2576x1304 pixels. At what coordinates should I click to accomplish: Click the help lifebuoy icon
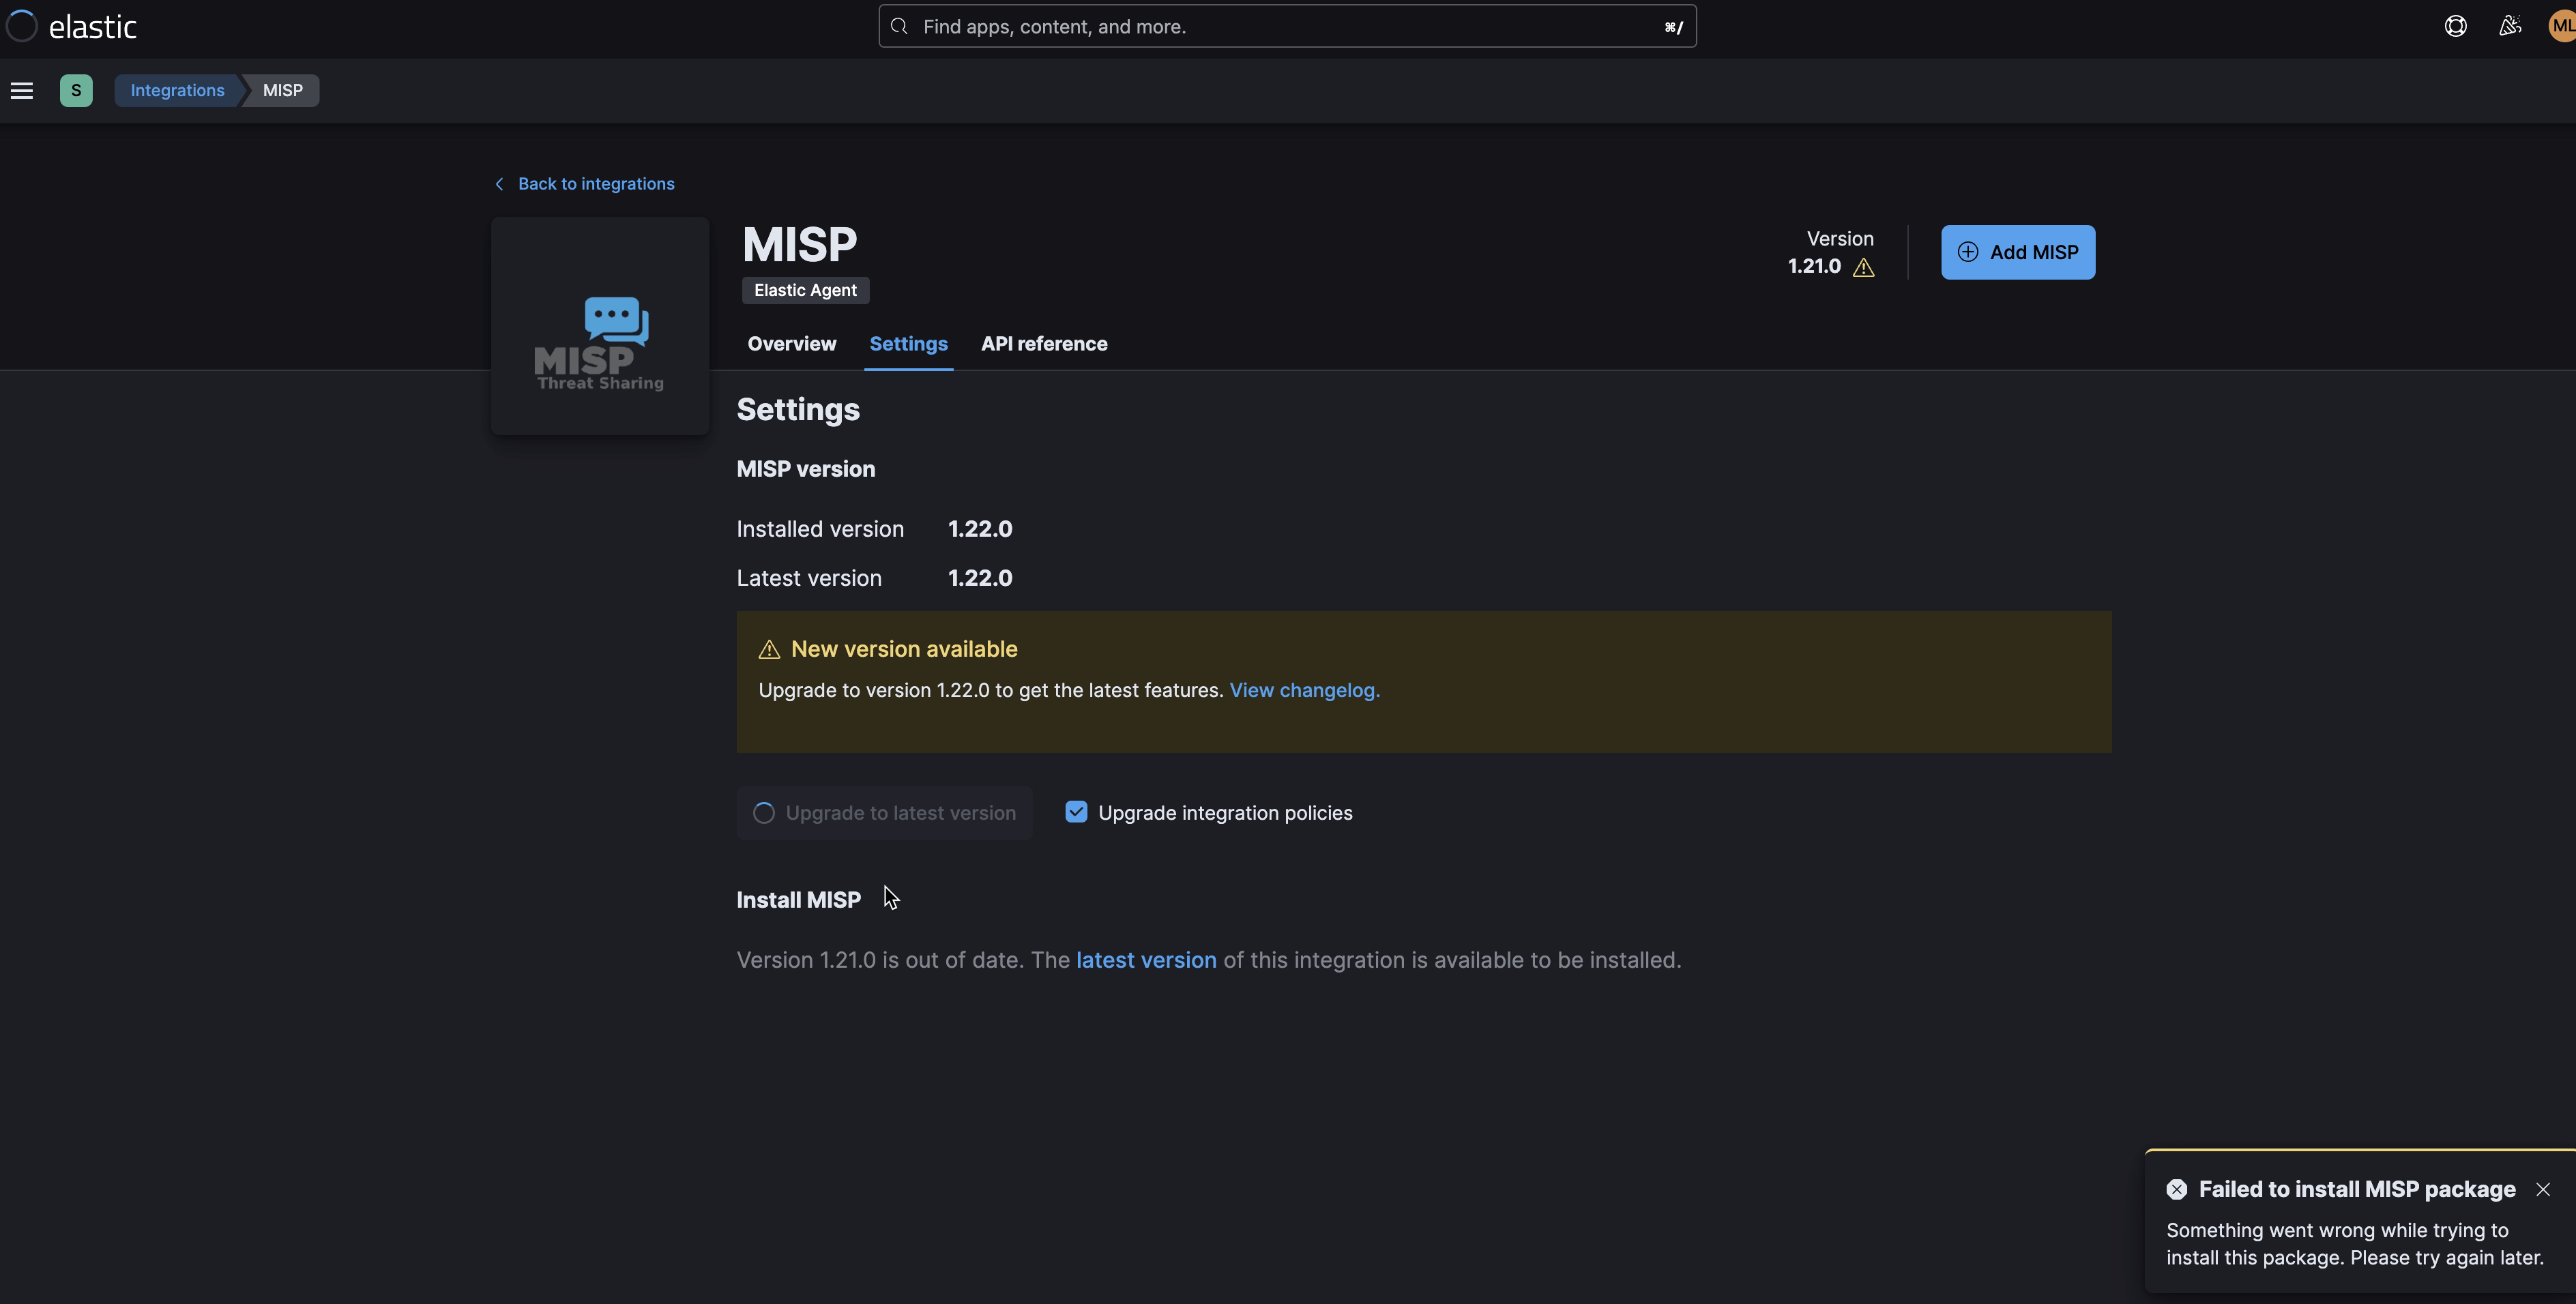pos(2455,26)
